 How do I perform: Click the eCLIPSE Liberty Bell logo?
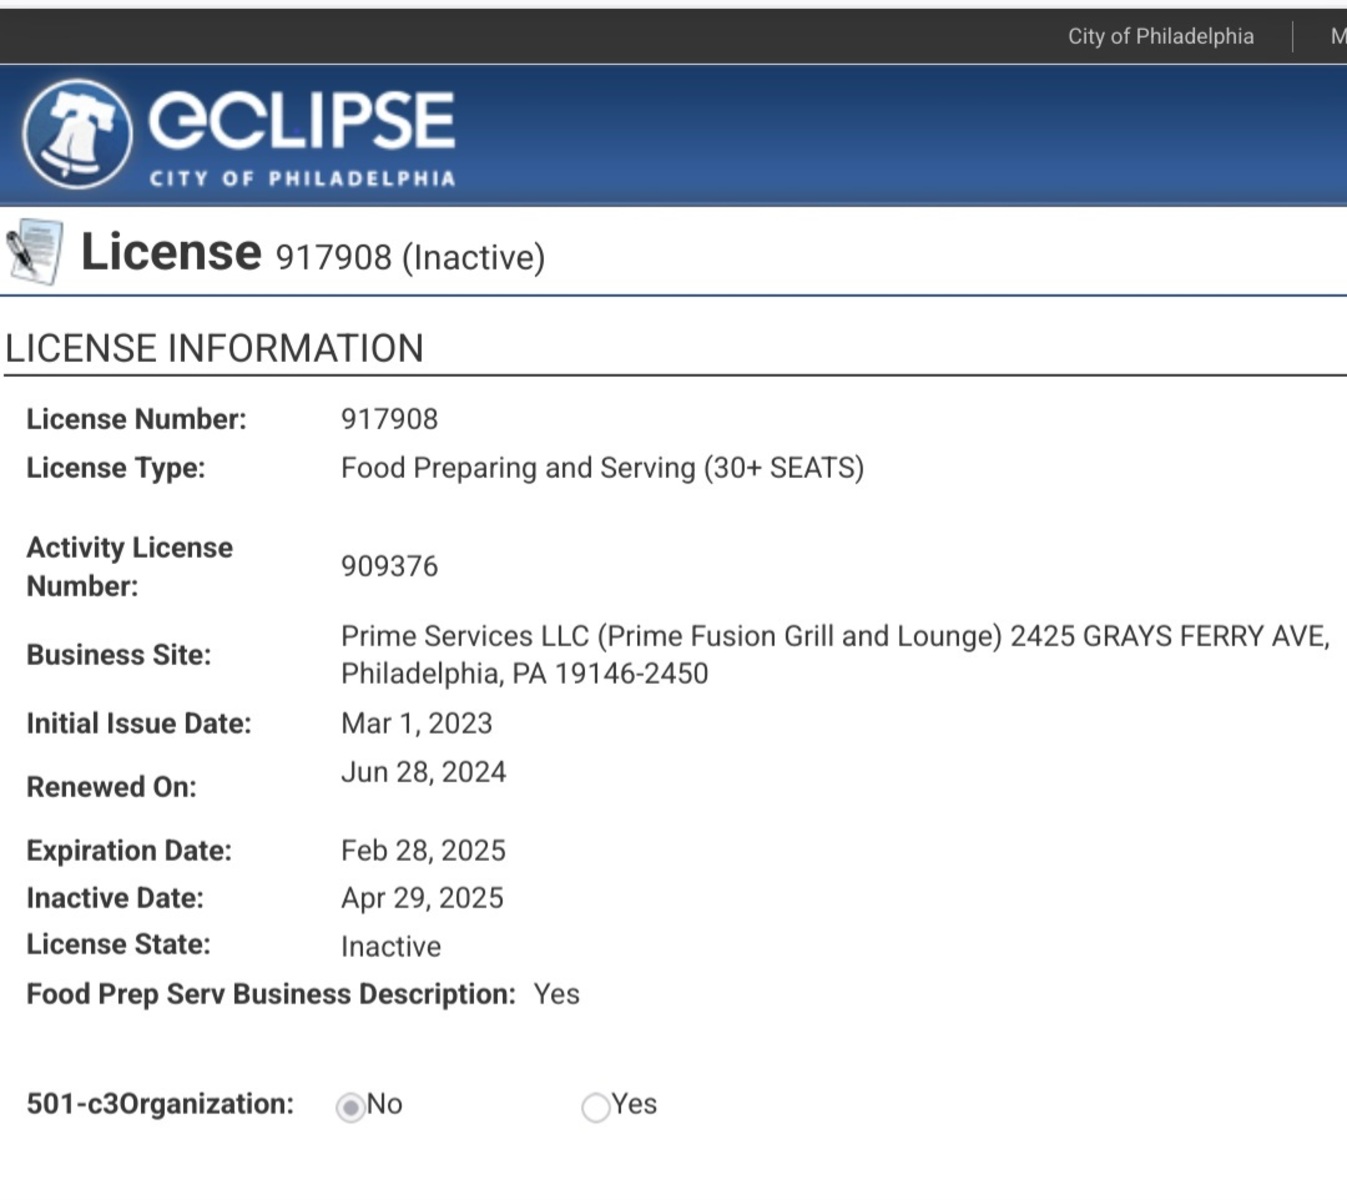tap(77, 134)
